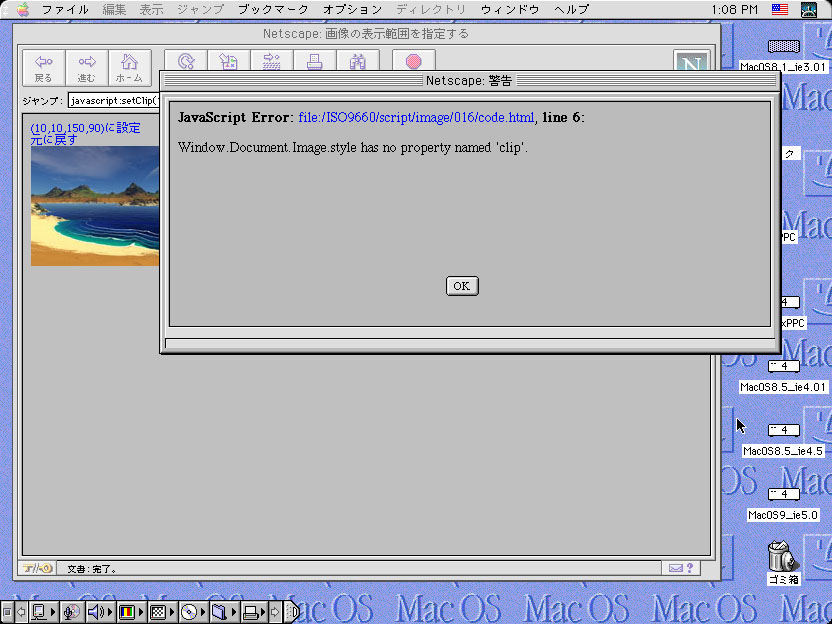Click the Forward (進む) toolbar button
The width and height of the screenshot is (832, 624).
(x=86, y=68)
